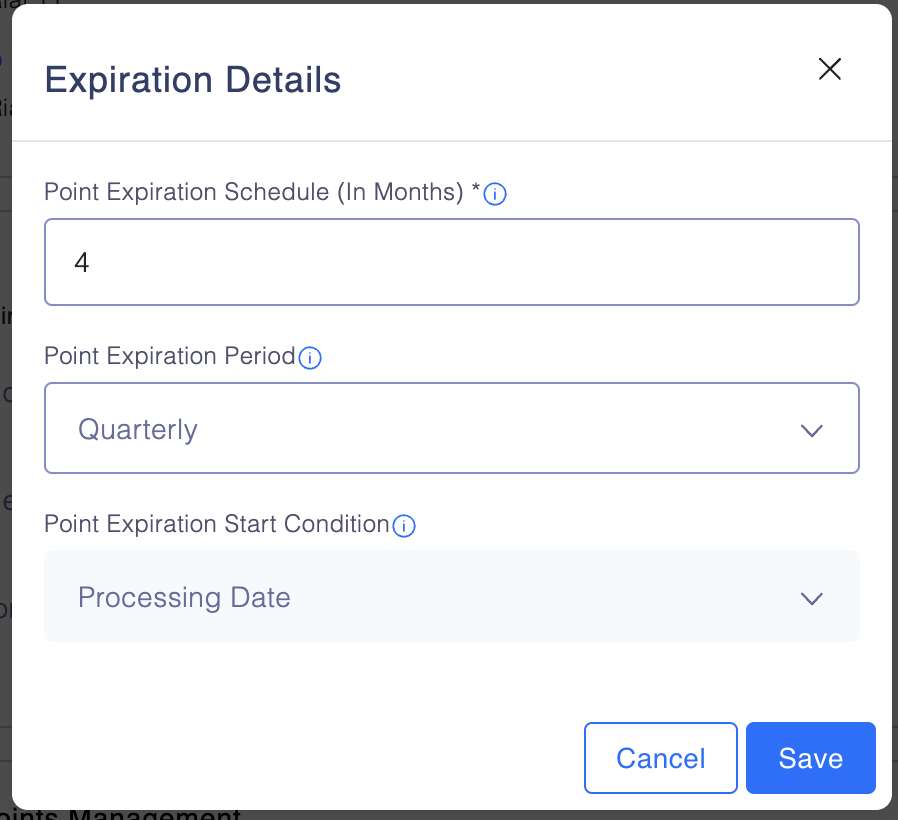Open the Point Expiration Start Condition dropdown
898x820 pixels.
[x=452, y=596]
